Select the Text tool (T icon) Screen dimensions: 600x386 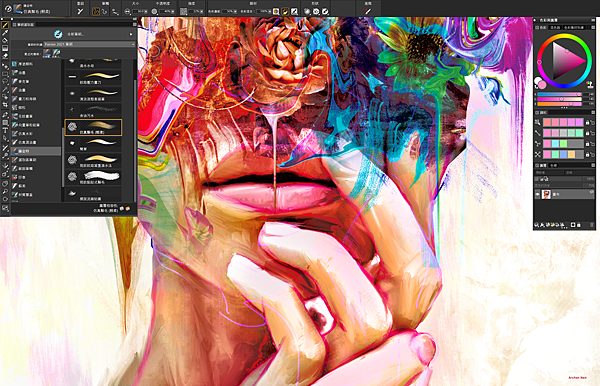click(5, 131)
